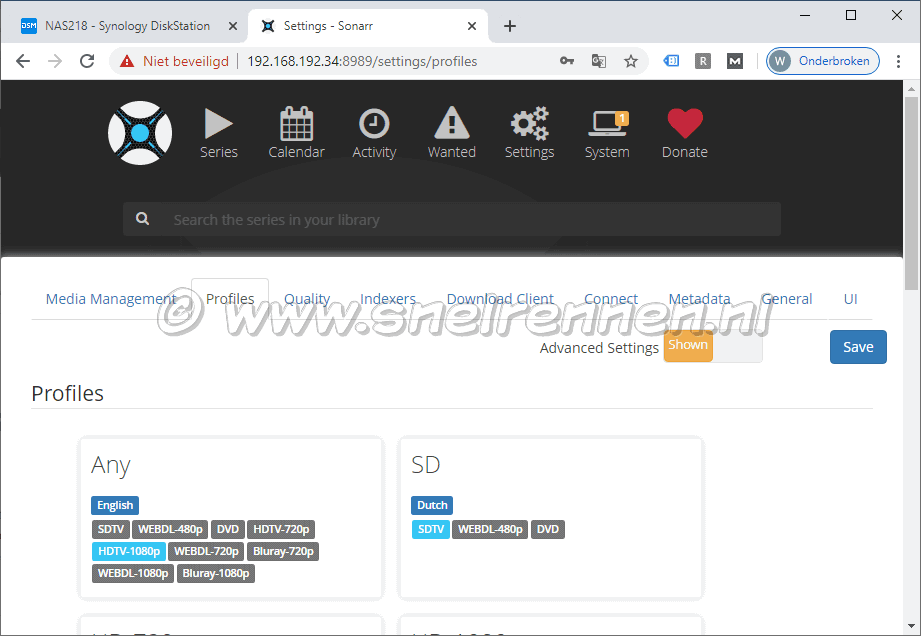Toggle the Advanced Settings Shown switch
The width and height of the screenshot is (921, 636).
[713, 346]
